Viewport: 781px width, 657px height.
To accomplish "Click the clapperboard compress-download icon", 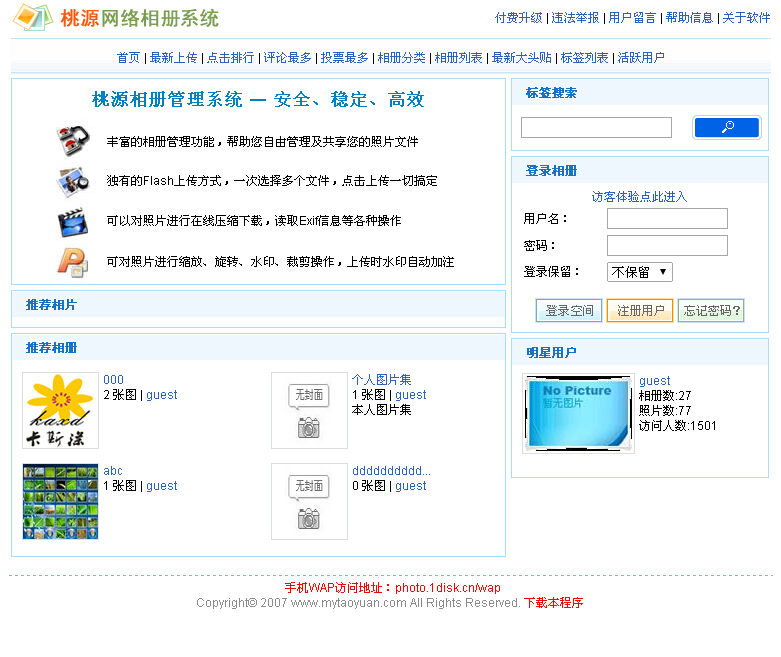I will click(73, 222).
